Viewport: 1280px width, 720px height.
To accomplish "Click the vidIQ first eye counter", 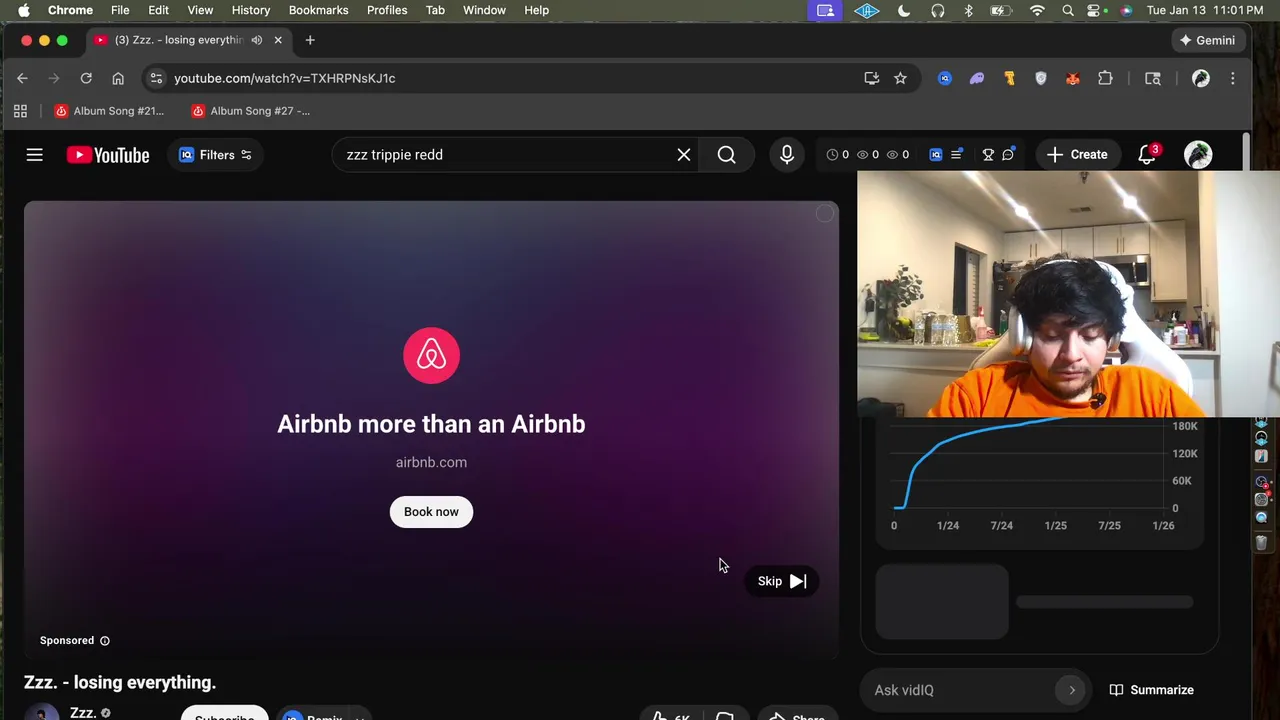I will point(862,155).
